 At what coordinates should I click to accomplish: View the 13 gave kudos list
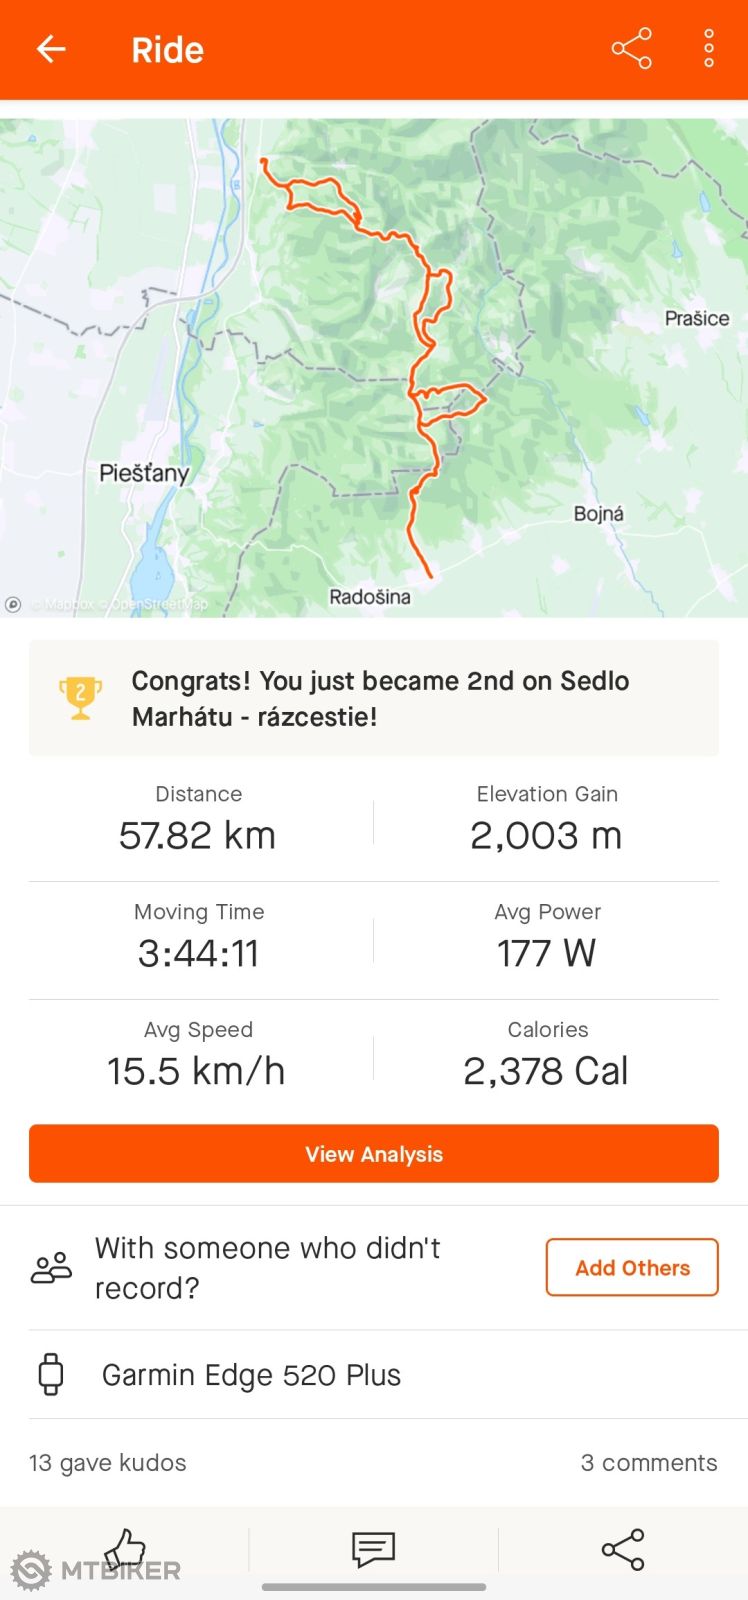pyautogui.click(x=108, y=1463)
